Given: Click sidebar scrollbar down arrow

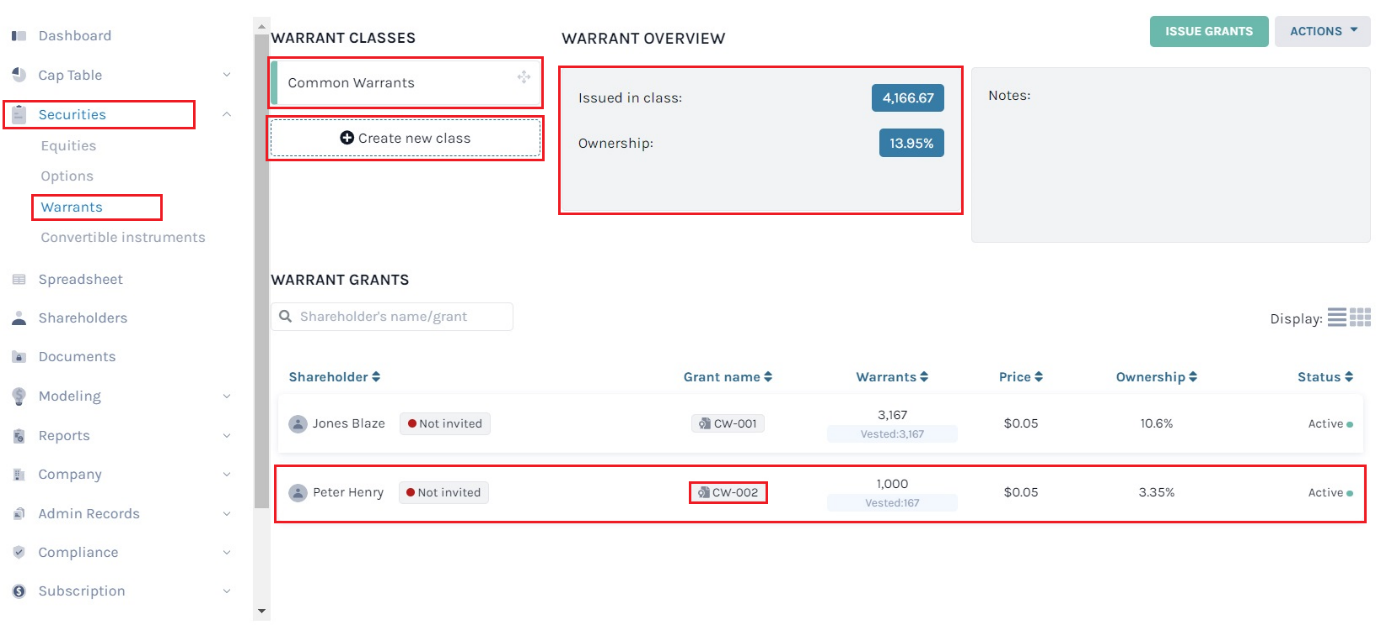Looking at the screenshot, I should click(262, 610).
